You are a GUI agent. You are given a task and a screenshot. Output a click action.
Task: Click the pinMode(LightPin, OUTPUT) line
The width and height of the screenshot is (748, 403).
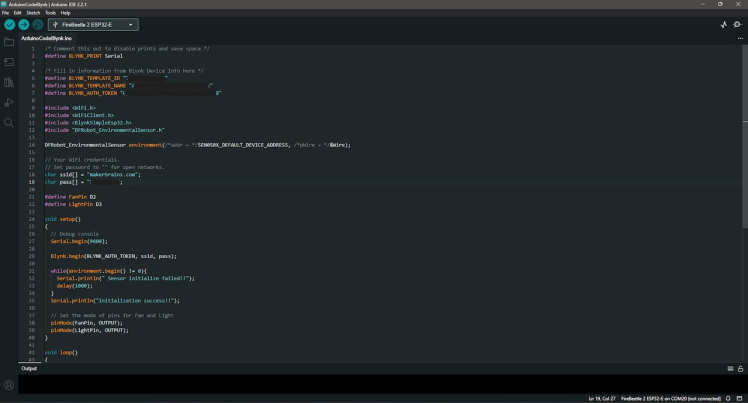point(90,330)
